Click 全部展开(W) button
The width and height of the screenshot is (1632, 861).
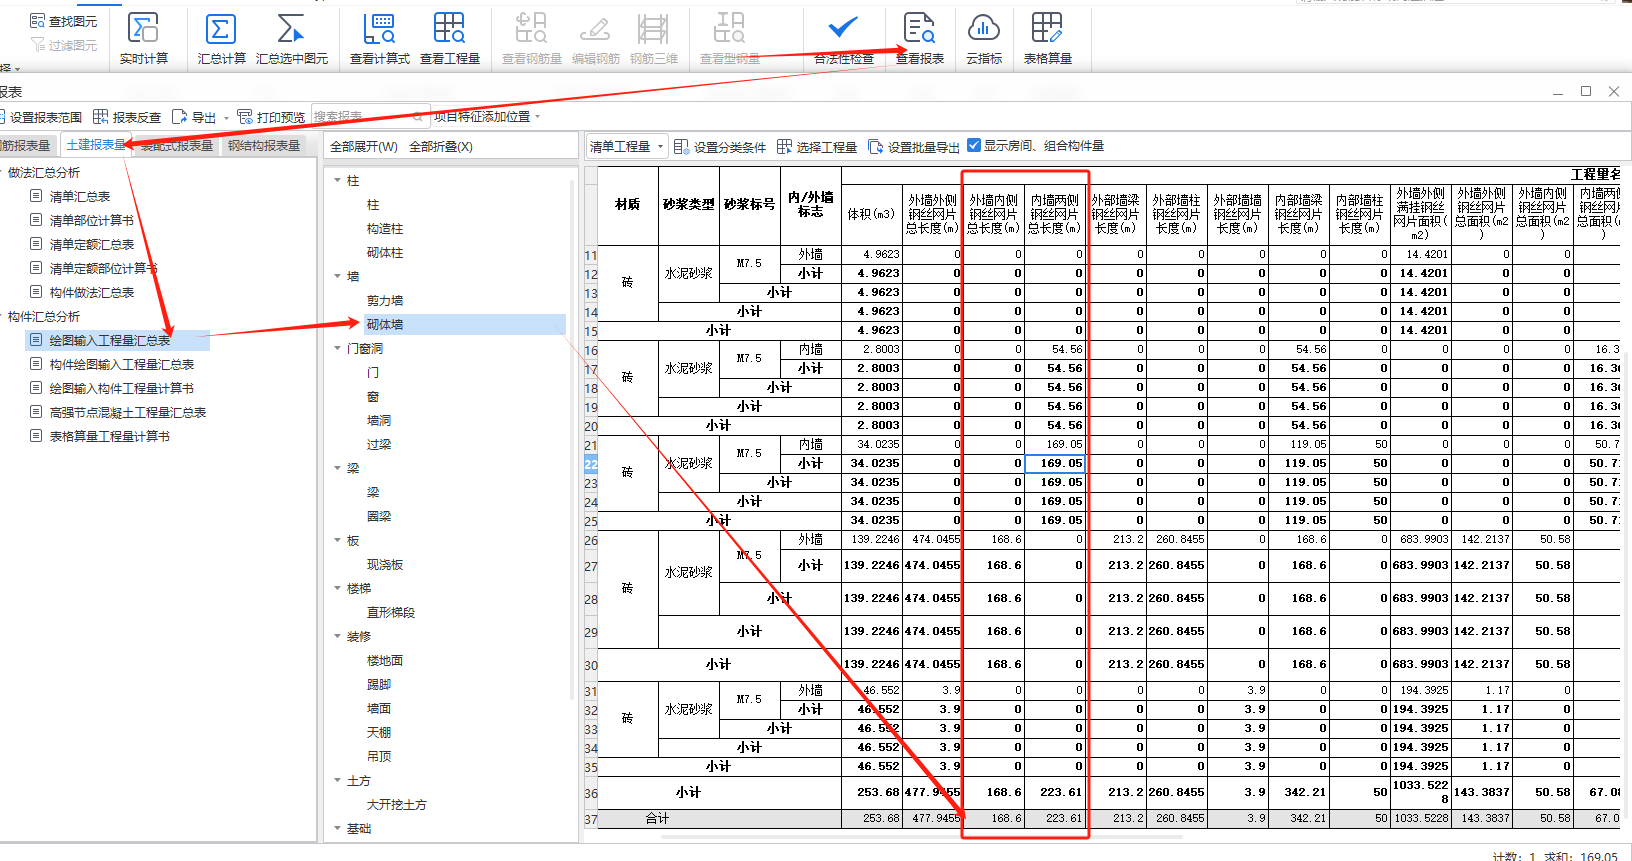tap(364, 146)
